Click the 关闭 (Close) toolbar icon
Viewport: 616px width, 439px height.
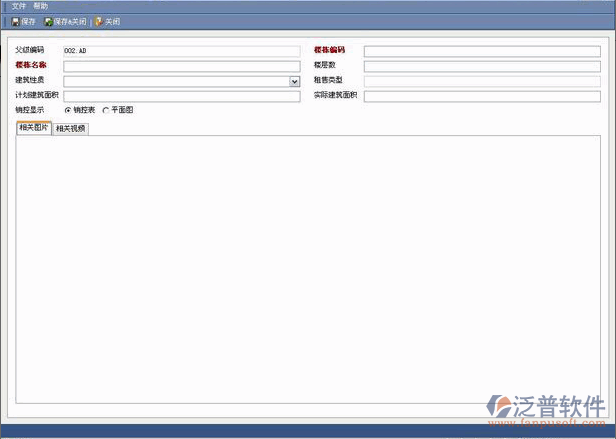click(x=99, y=22)
